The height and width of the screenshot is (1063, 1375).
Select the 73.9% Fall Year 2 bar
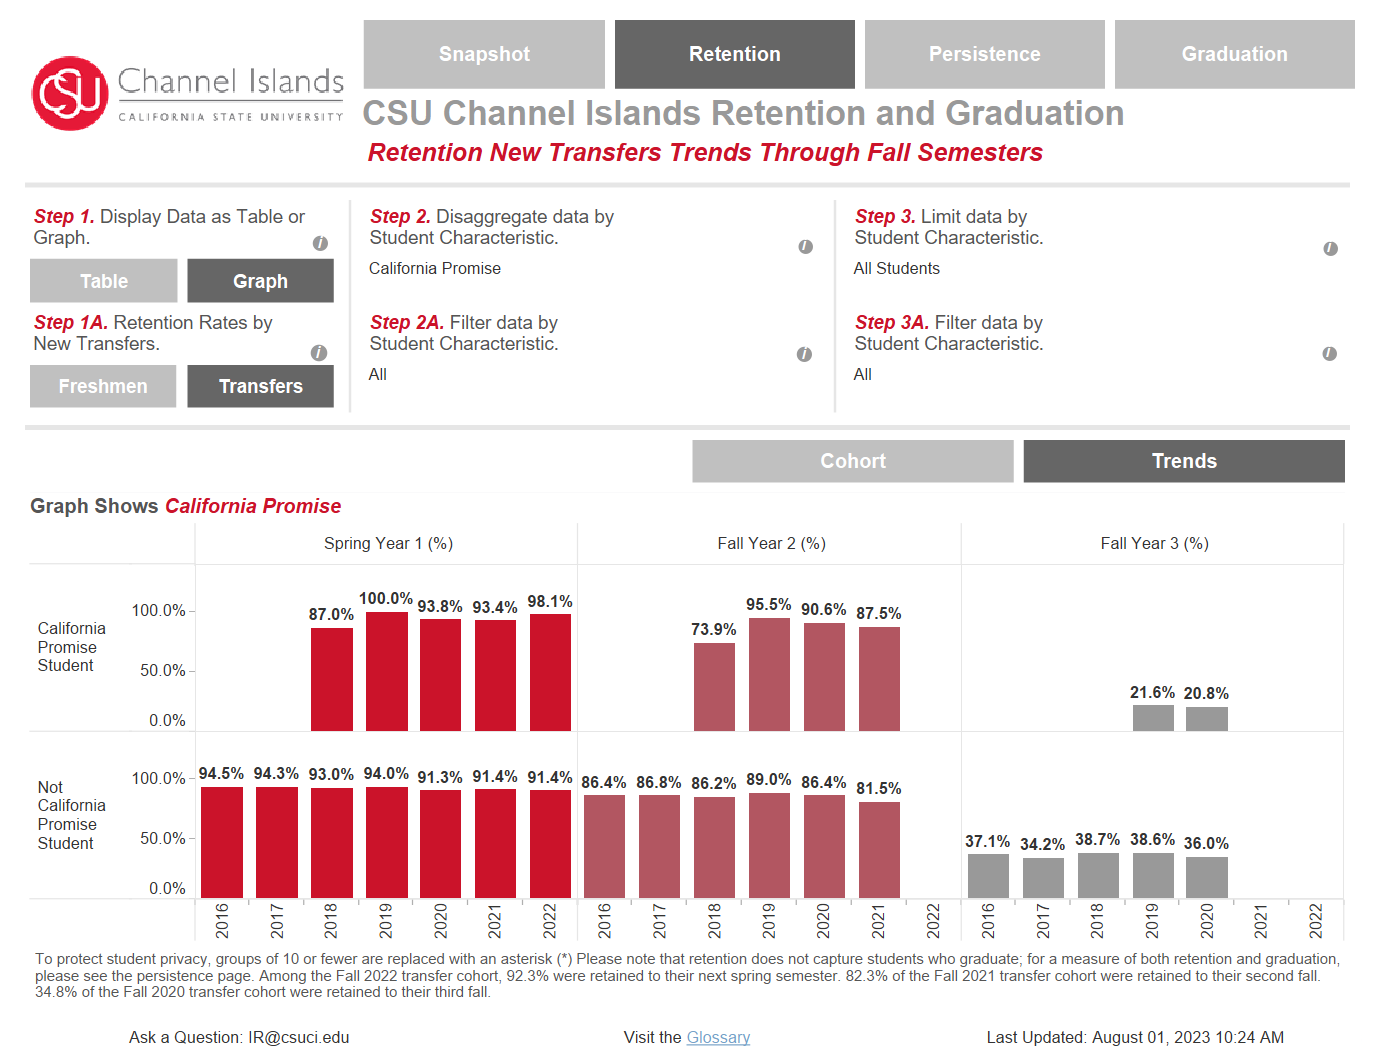(714, 687)
